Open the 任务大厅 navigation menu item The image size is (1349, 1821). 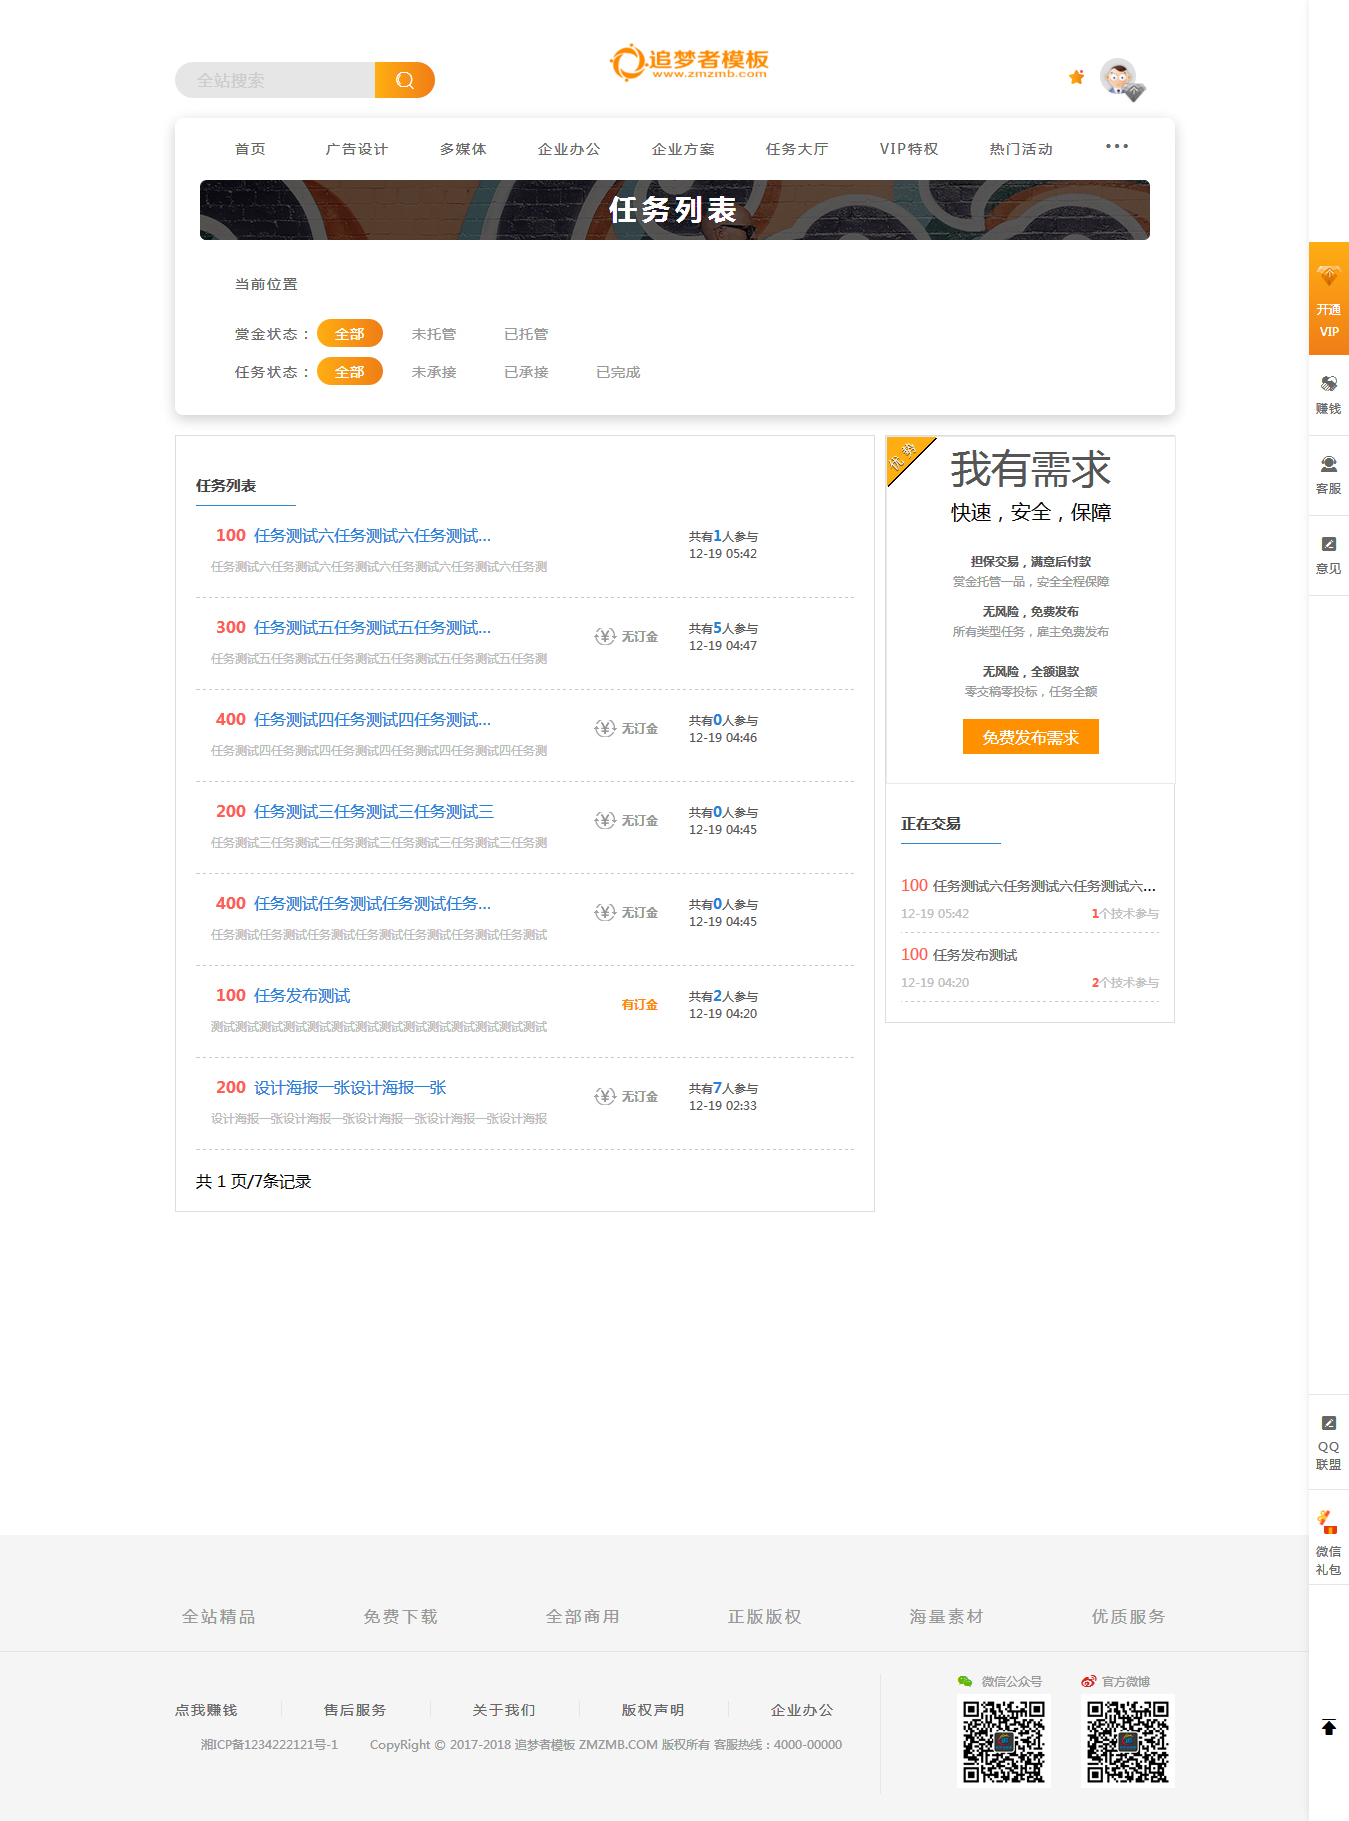(796, 149)
